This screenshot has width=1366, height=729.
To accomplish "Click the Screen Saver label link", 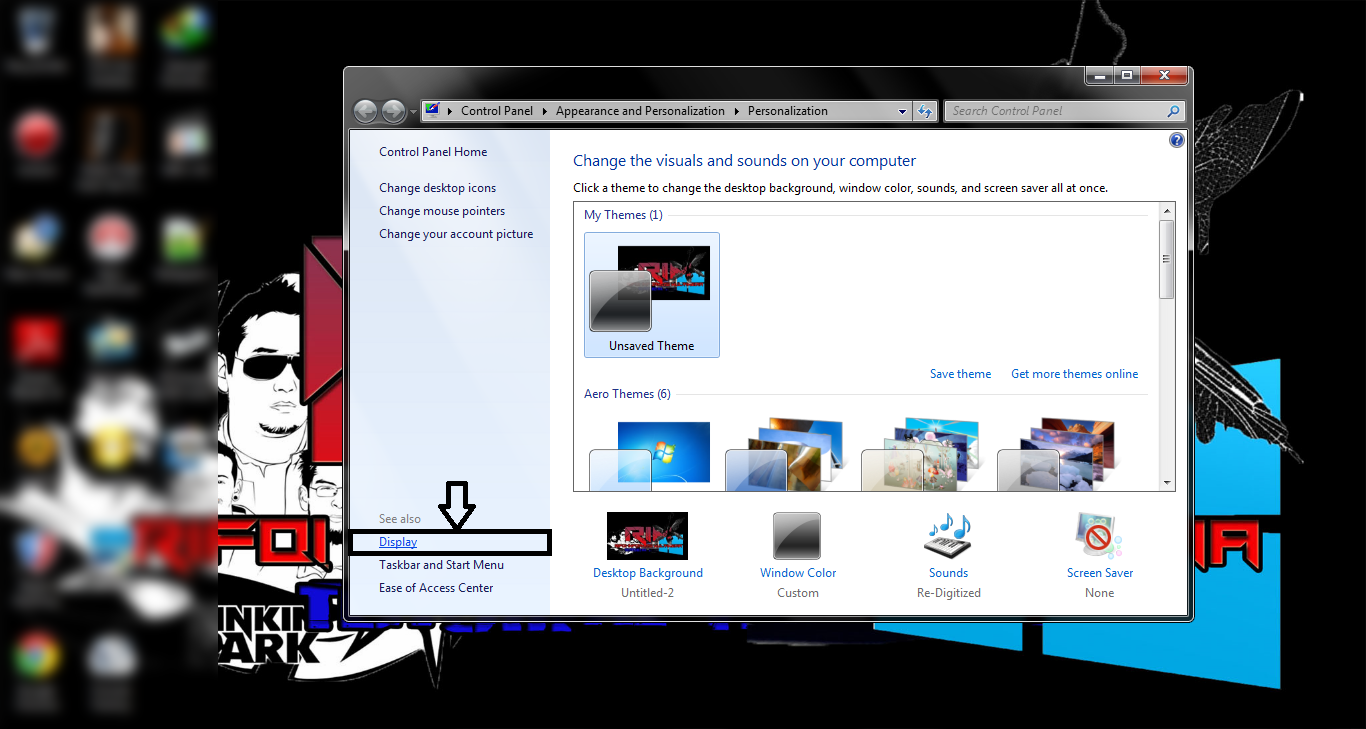I will click(x=1100, y=573).
